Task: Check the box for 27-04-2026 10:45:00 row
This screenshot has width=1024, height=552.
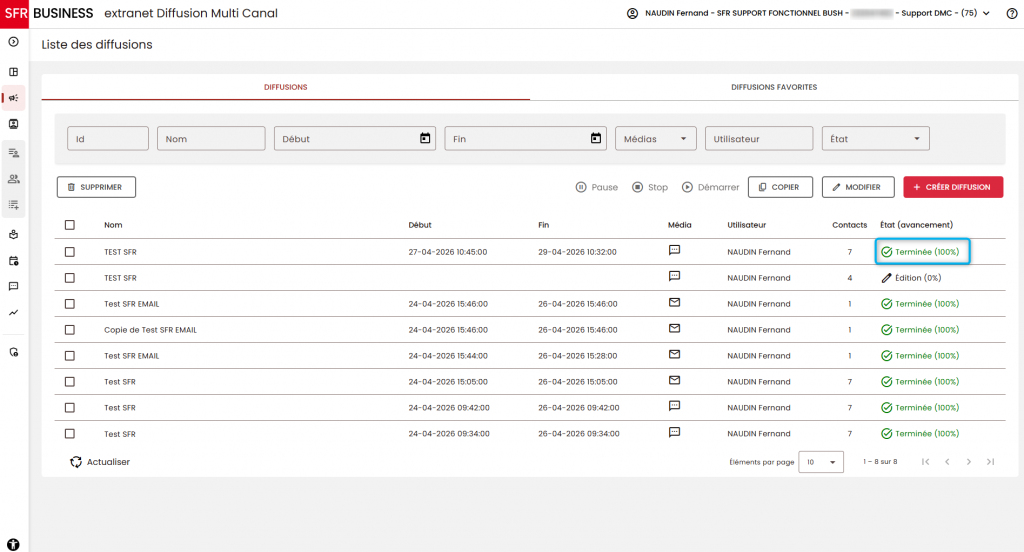Action: click(x=70, y=252)
